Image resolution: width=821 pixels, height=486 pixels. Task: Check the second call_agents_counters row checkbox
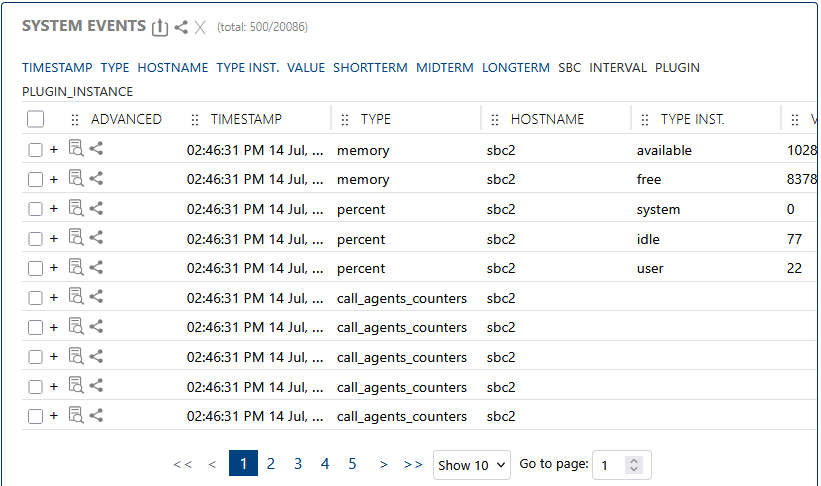point(36,328)
